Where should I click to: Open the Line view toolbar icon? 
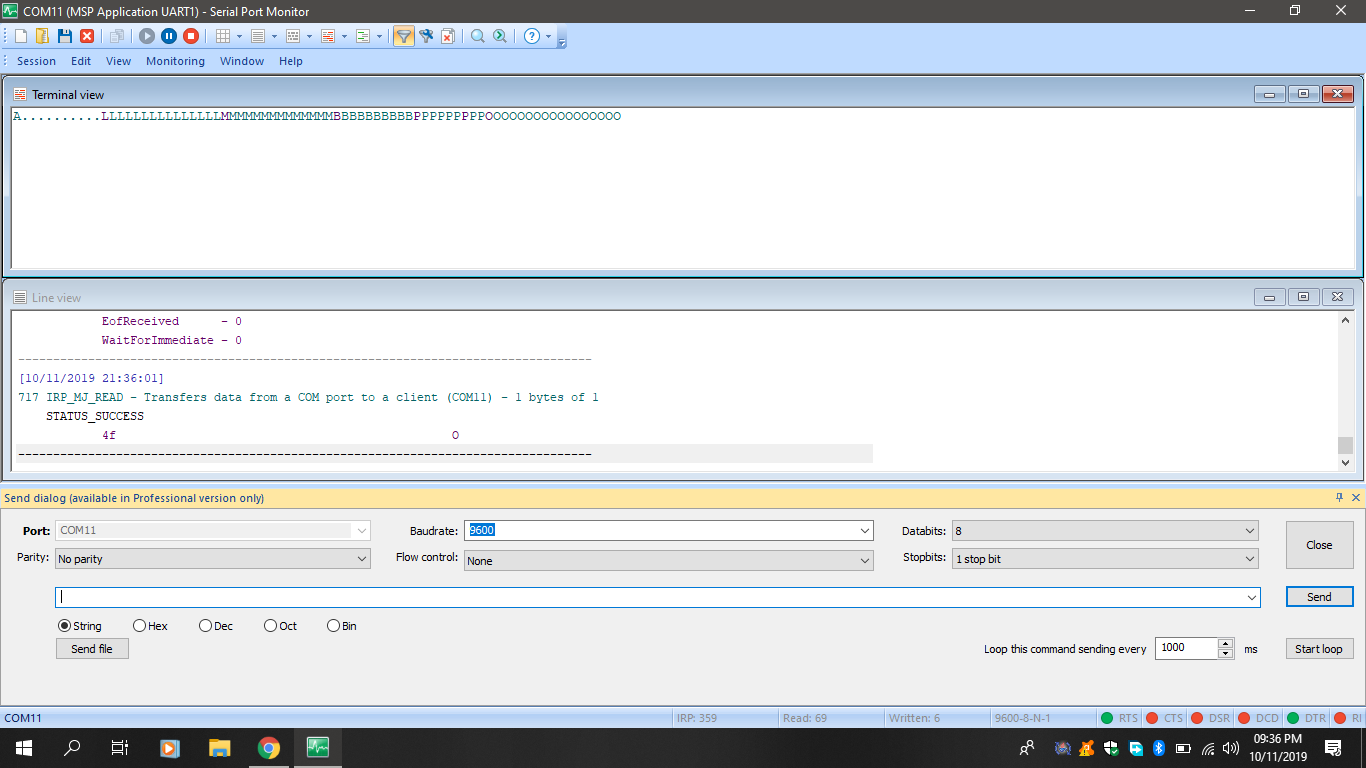[x=258, y=36]
